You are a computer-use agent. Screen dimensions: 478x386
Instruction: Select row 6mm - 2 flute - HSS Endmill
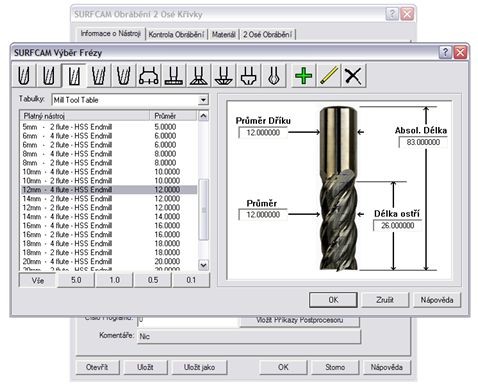coord(109,145)
